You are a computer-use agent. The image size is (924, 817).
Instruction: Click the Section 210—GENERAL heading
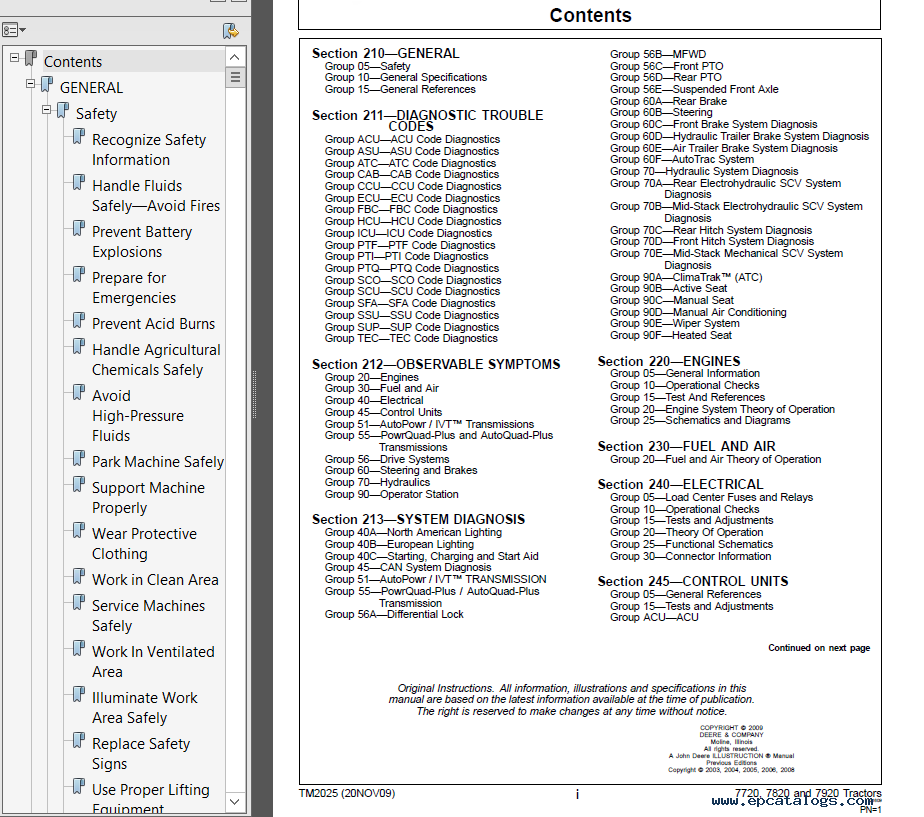(x=385, y=54)
